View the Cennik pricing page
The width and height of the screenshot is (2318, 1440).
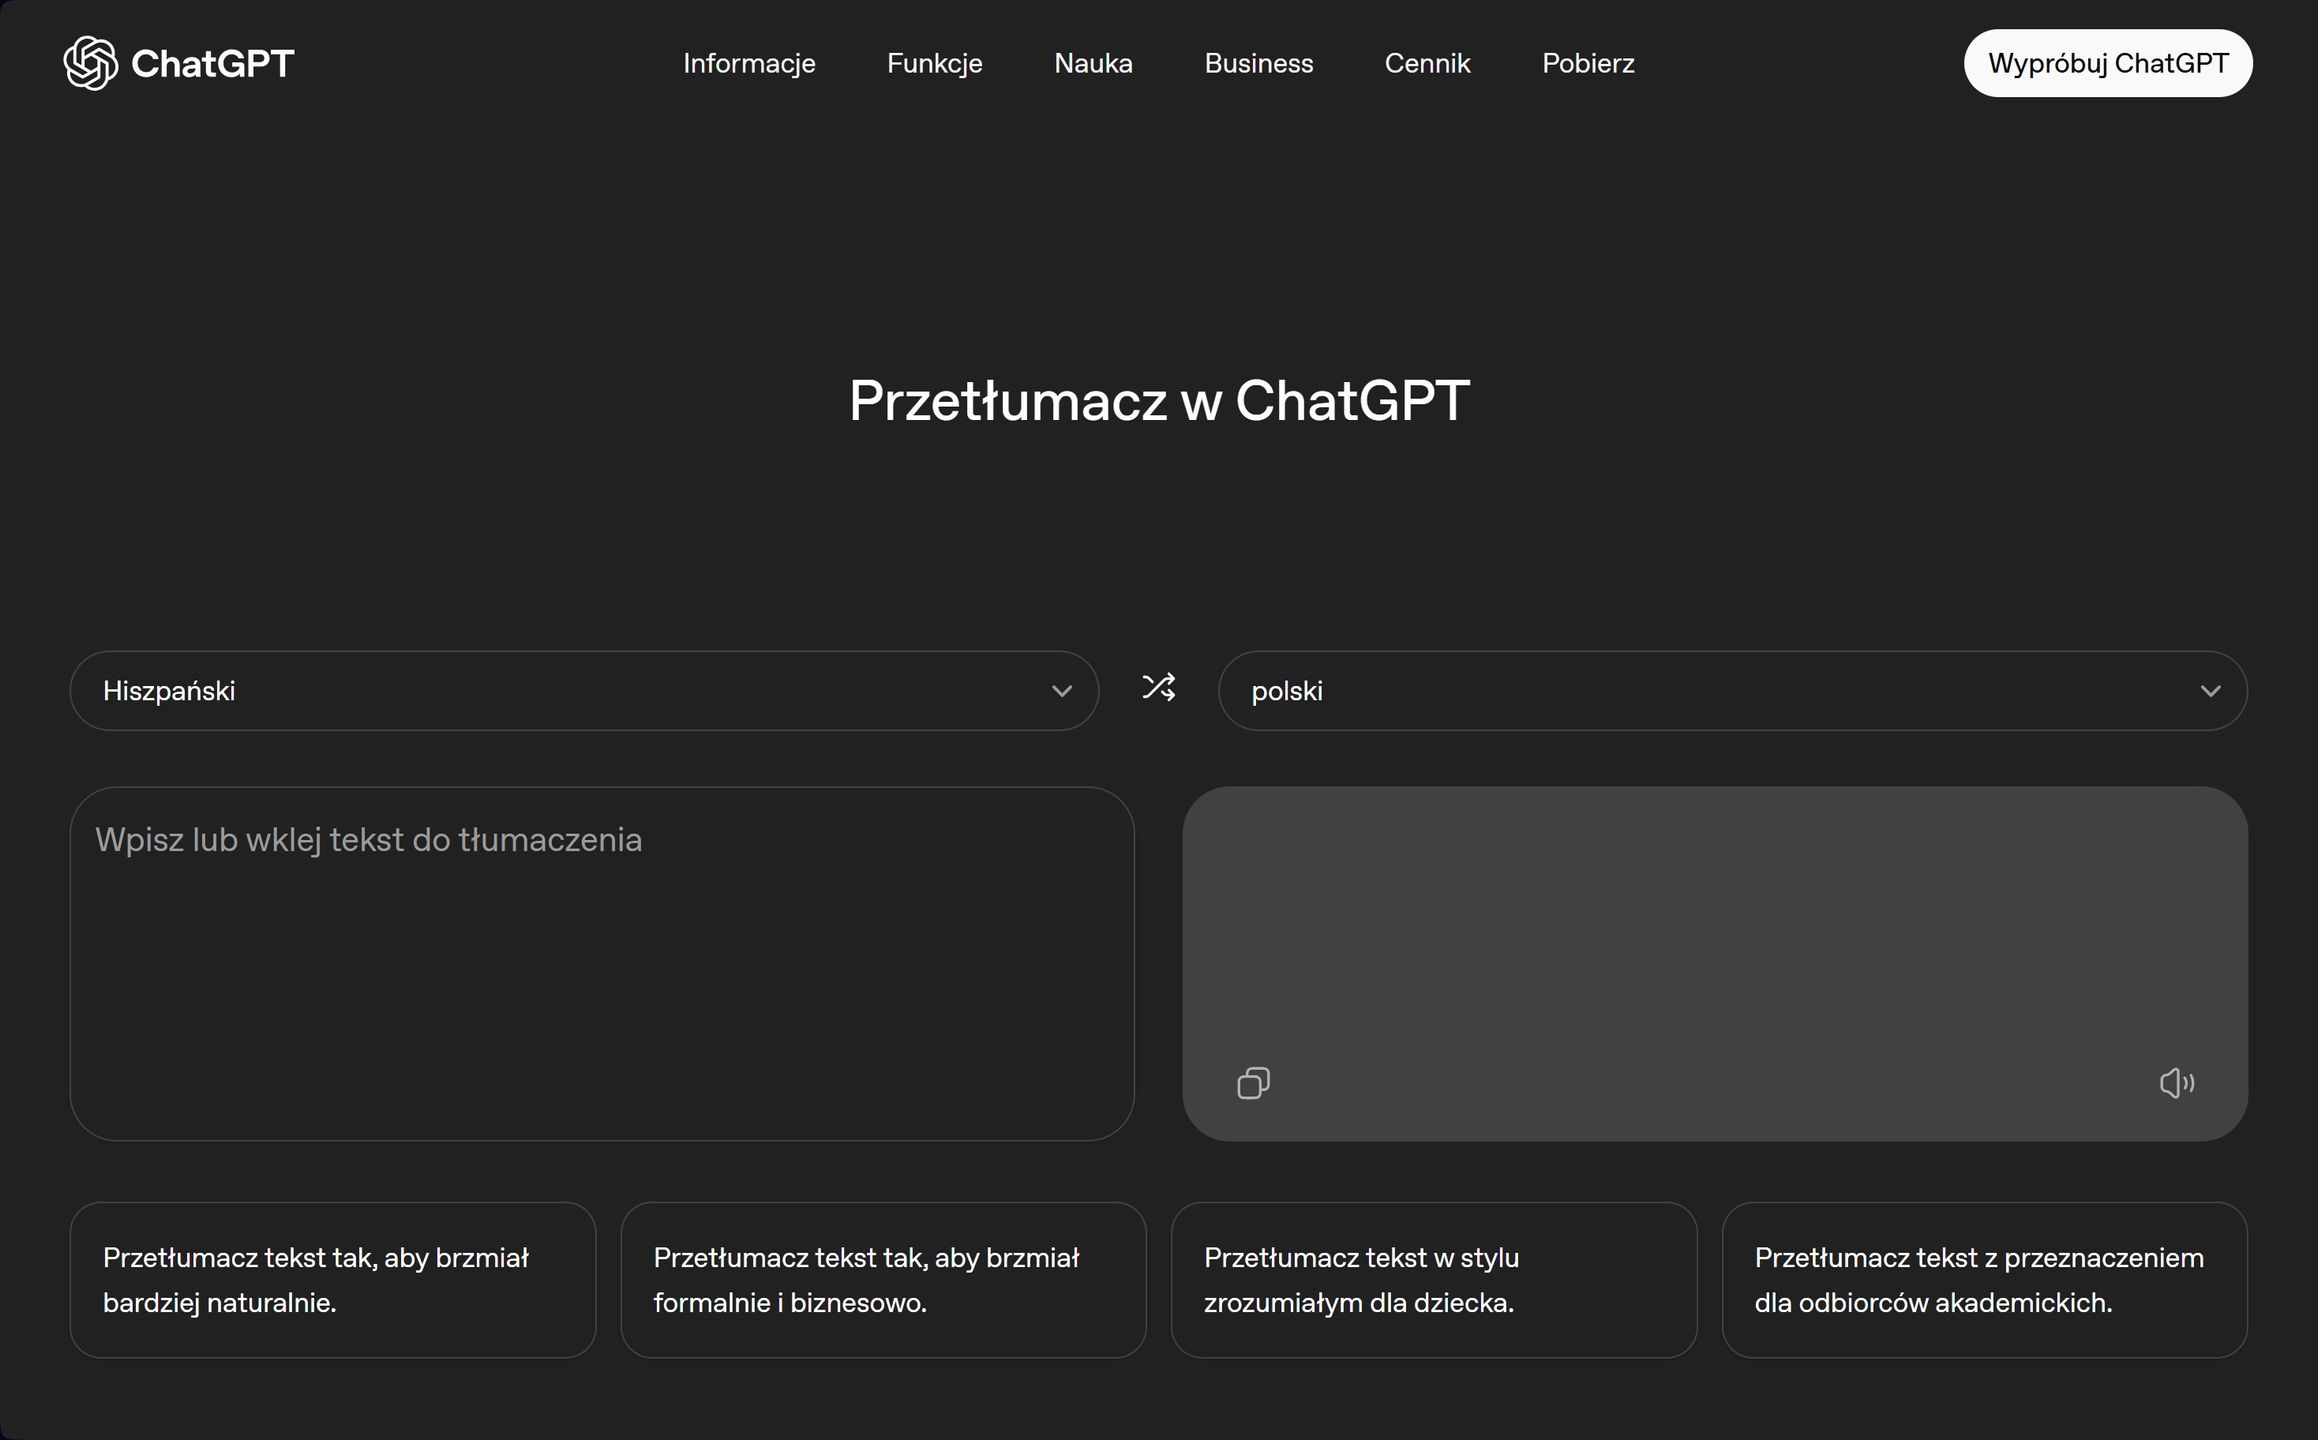1427,63
